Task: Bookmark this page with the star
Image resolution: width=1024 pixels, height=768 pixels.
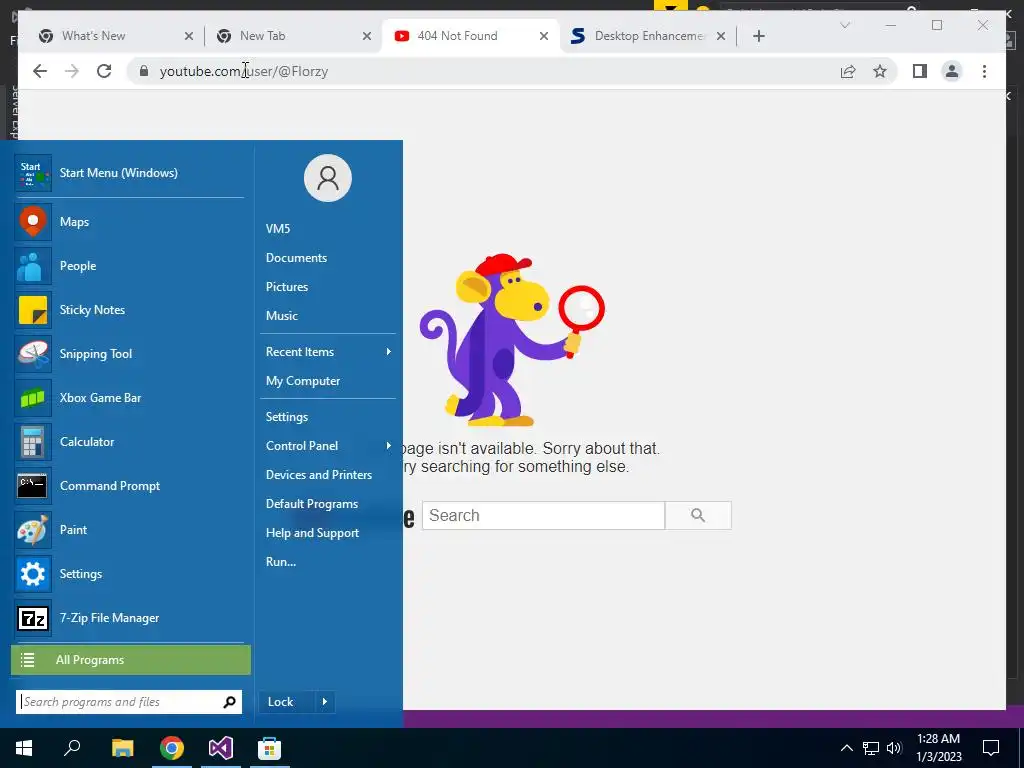Action: [880, 71]
